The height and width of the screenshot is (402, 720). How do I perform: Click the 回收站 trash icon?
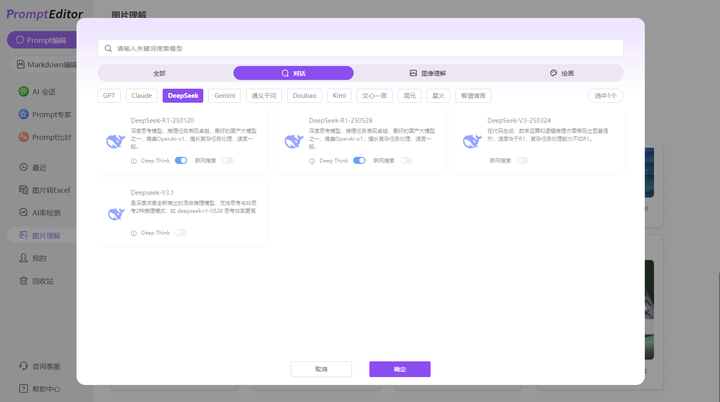click(23, 280)
